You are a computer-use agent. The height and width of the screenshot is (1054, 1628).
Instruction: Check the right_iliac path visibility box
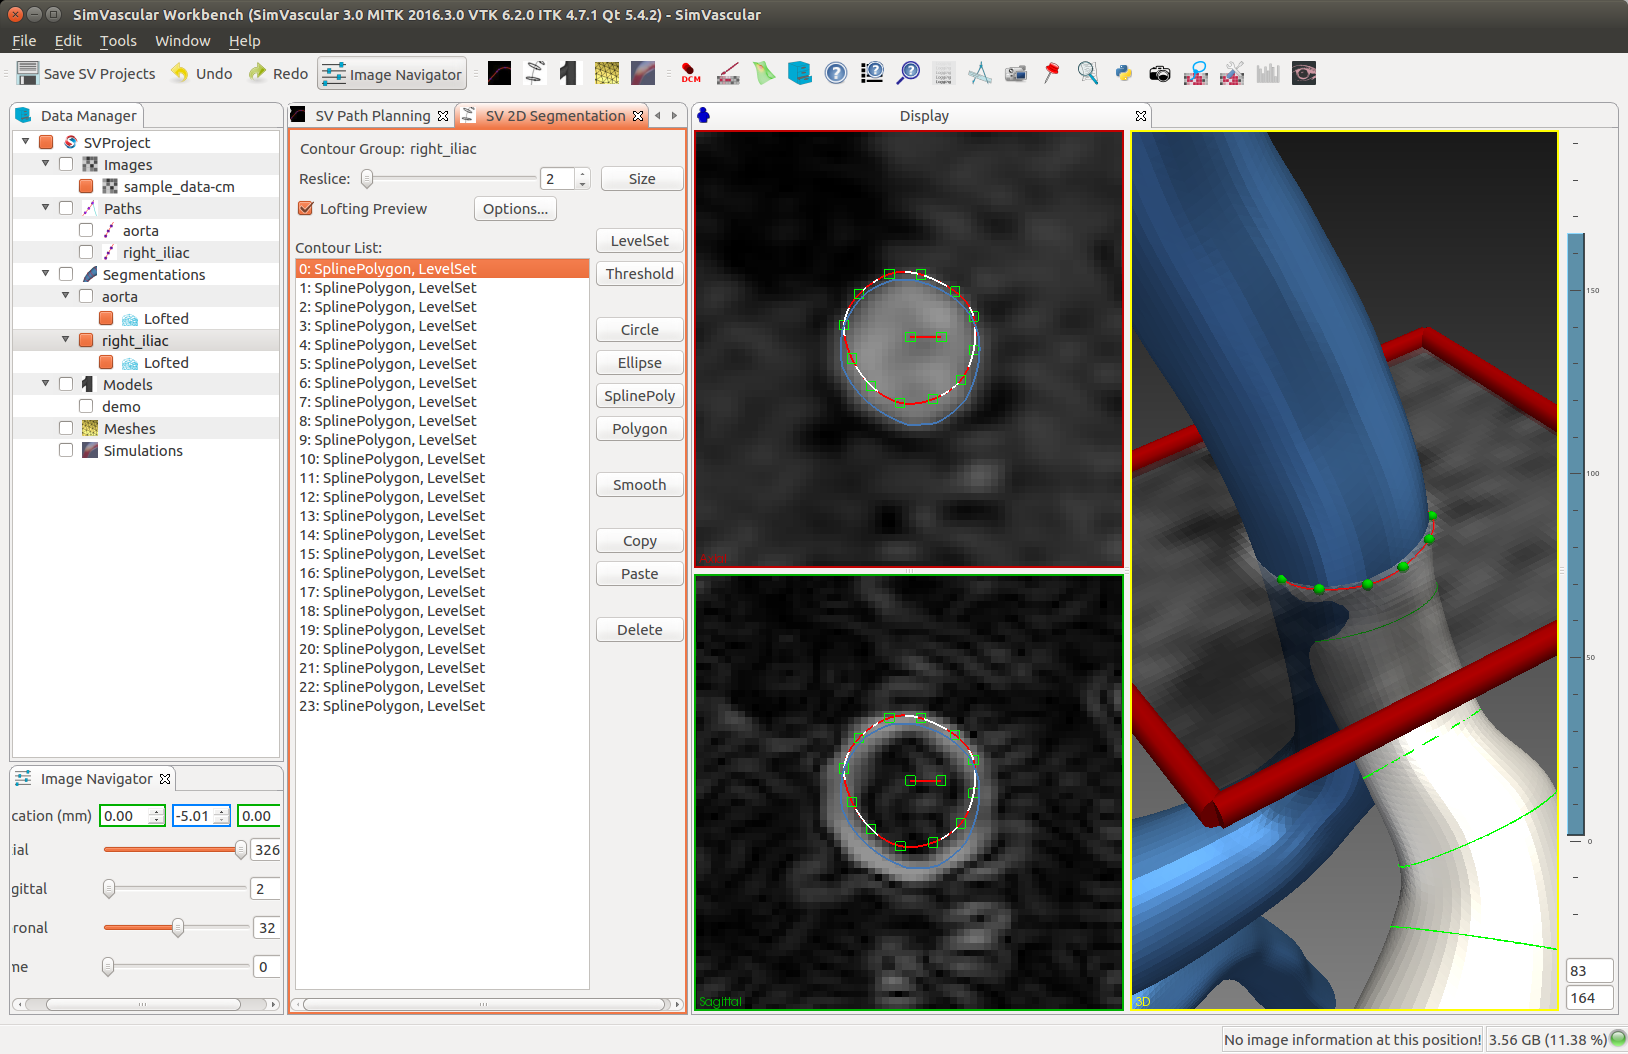(x=86, y=252)
